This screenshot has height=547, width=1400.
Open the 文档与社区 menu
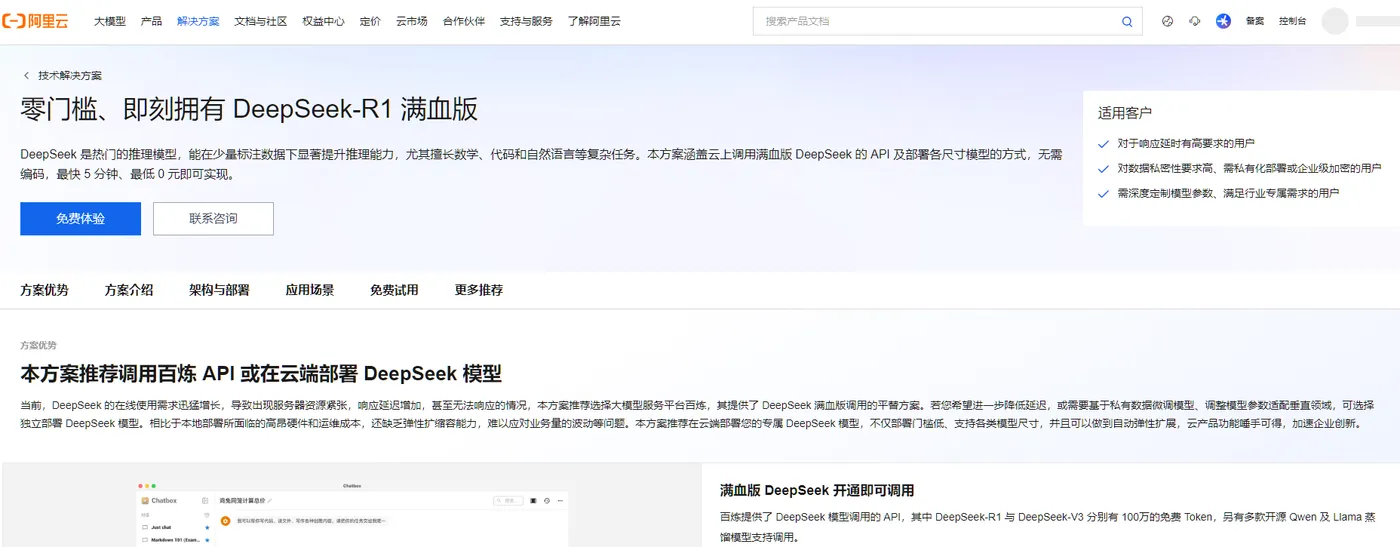click(x=260, y=21)
